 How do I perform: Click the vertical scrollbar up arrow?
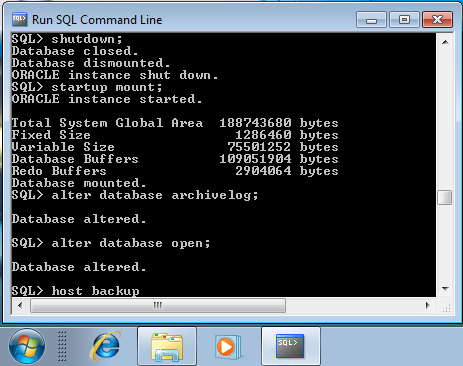tap(445, 42)
